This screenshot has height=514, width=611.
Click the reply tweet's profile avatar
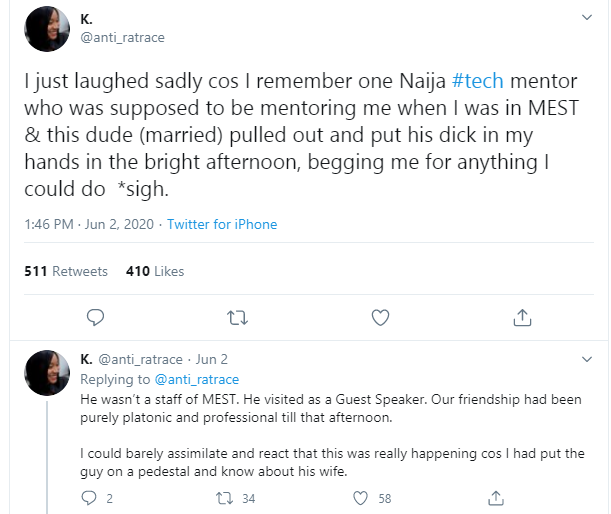click(47, 373)
